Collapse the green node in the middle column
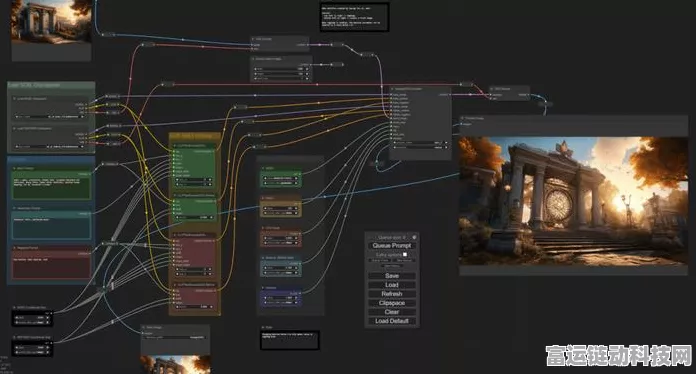The height and width of the screenshot is (374, 696). (x=263, y=169)
